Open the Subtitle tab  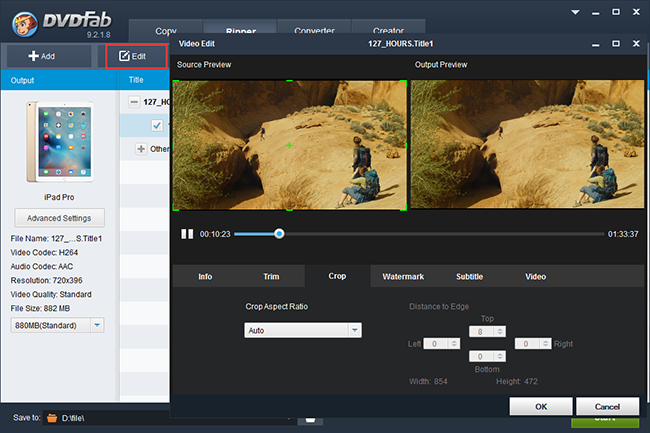click(469, 276)
